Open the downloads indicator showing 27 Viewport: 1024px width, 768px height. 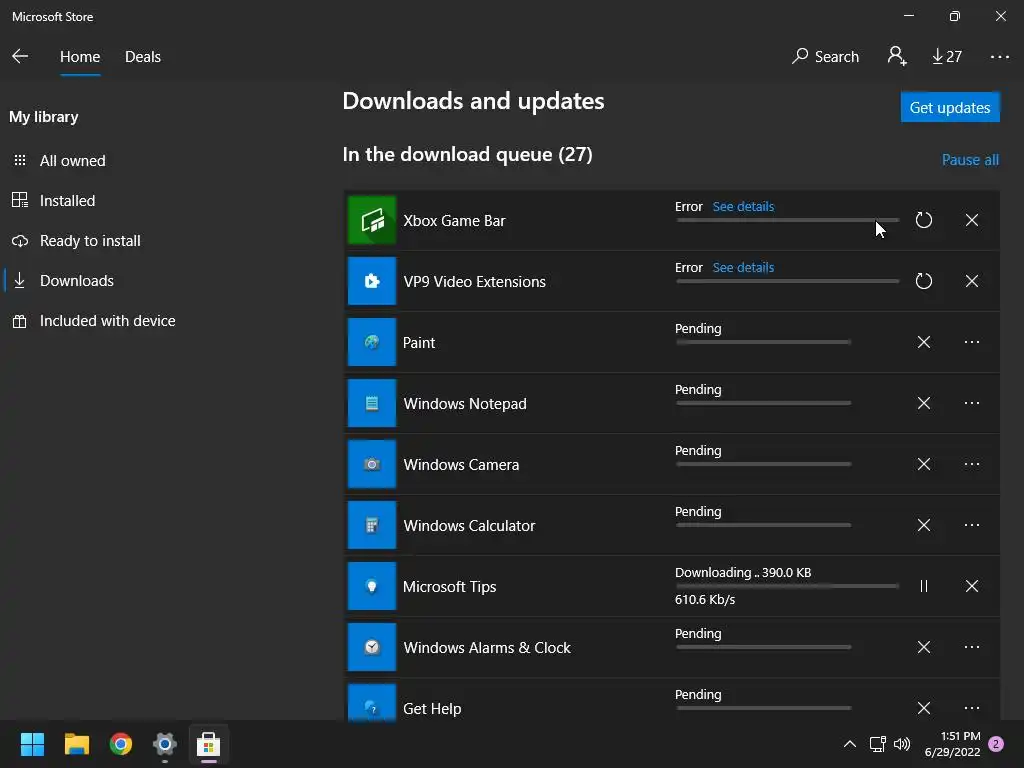pos(947,57)
